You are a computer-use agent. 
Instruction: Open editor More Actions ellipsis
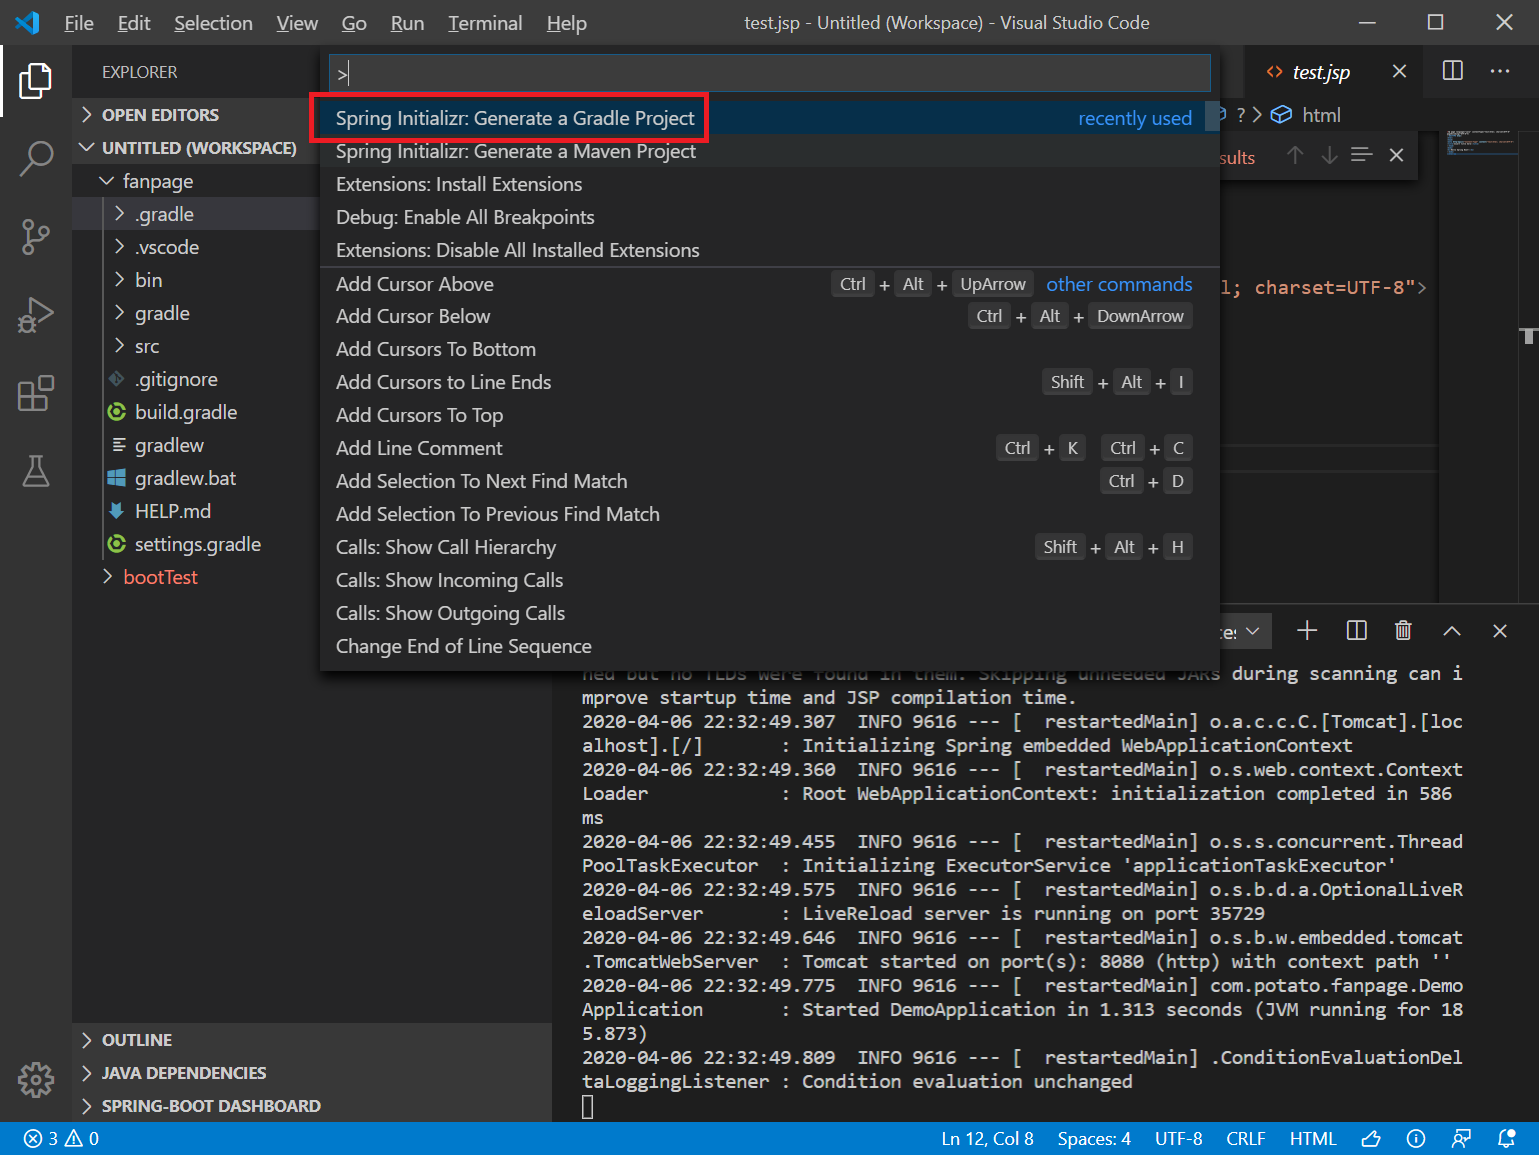pos(1500,71)
